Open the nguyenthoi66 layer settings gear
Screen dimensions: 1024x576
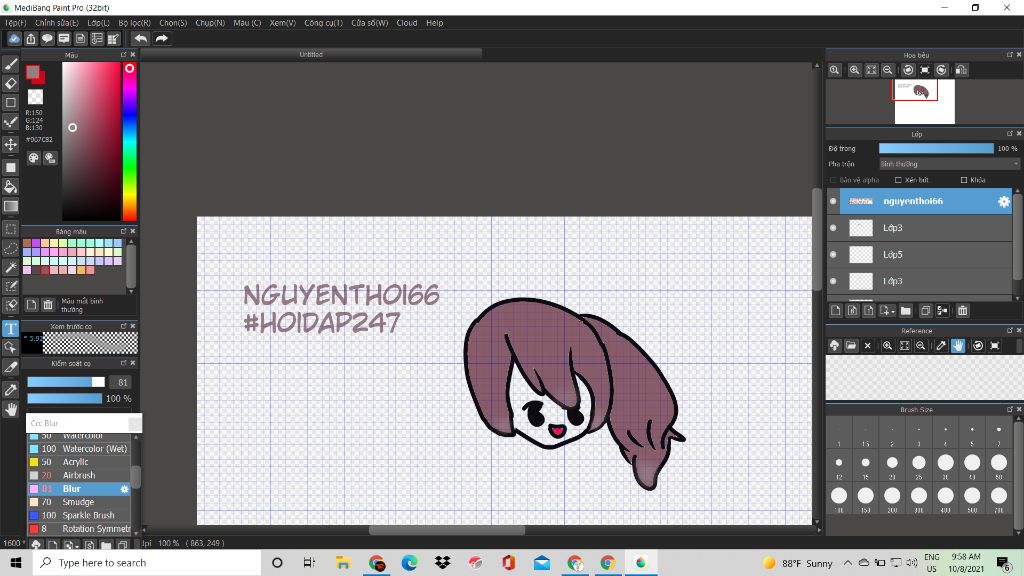coord(1004,201)
